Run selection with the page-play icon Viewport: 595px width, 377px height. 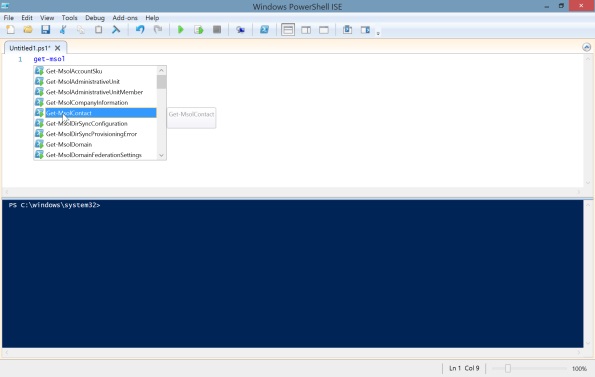coord(198,30)
